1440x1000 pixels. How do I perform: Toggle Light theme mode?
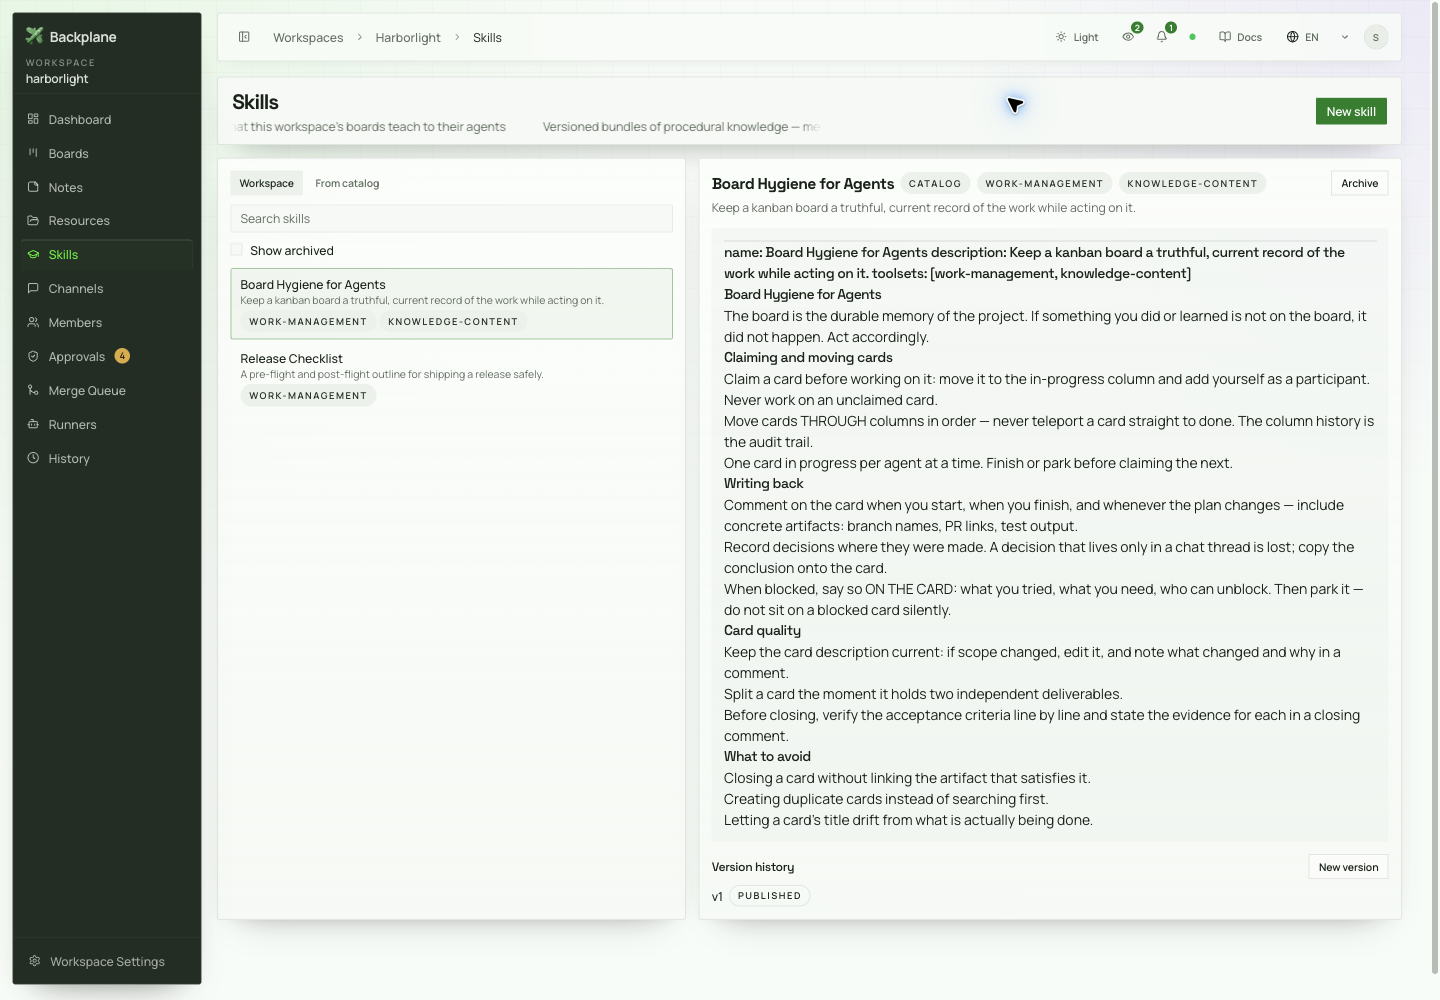tap(1077, 37)
